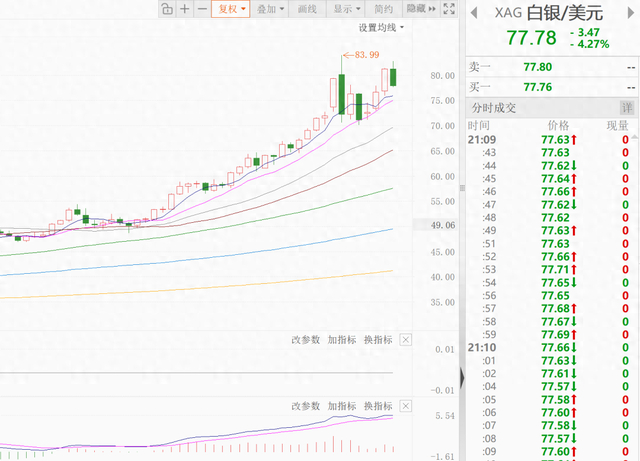Select the :46 row priced 77.66
The height and width of the screenshot is (461, 640).
tap(549, 192)
